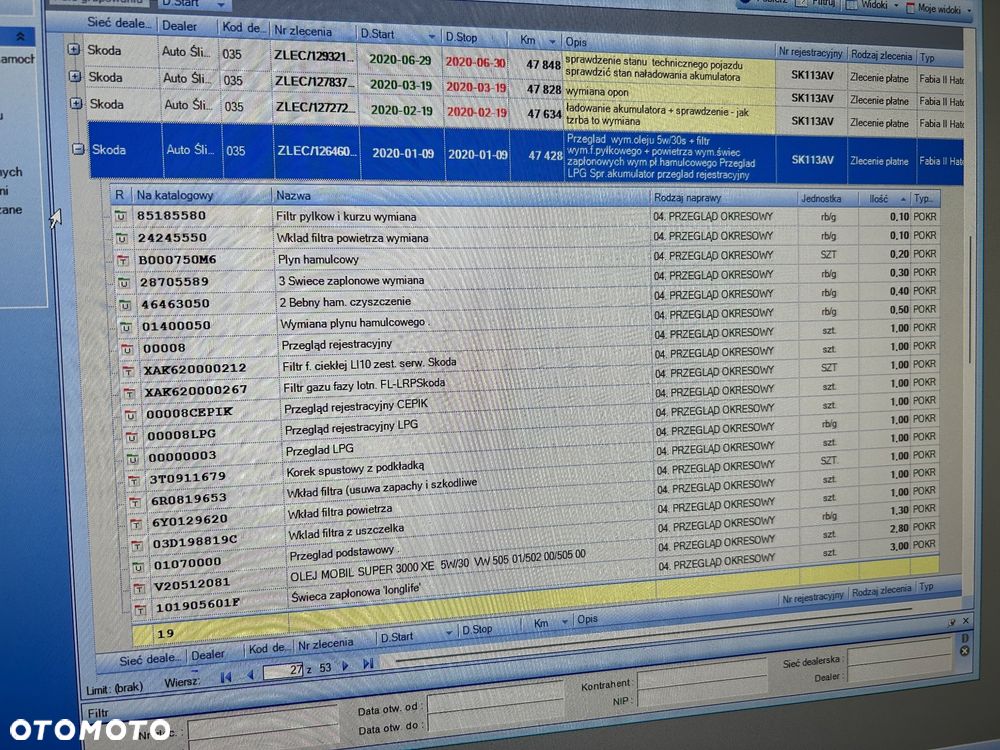This screenshot has width=1000, height=750.
Task: Click the row number field showing 27
Action: [283, 670]
